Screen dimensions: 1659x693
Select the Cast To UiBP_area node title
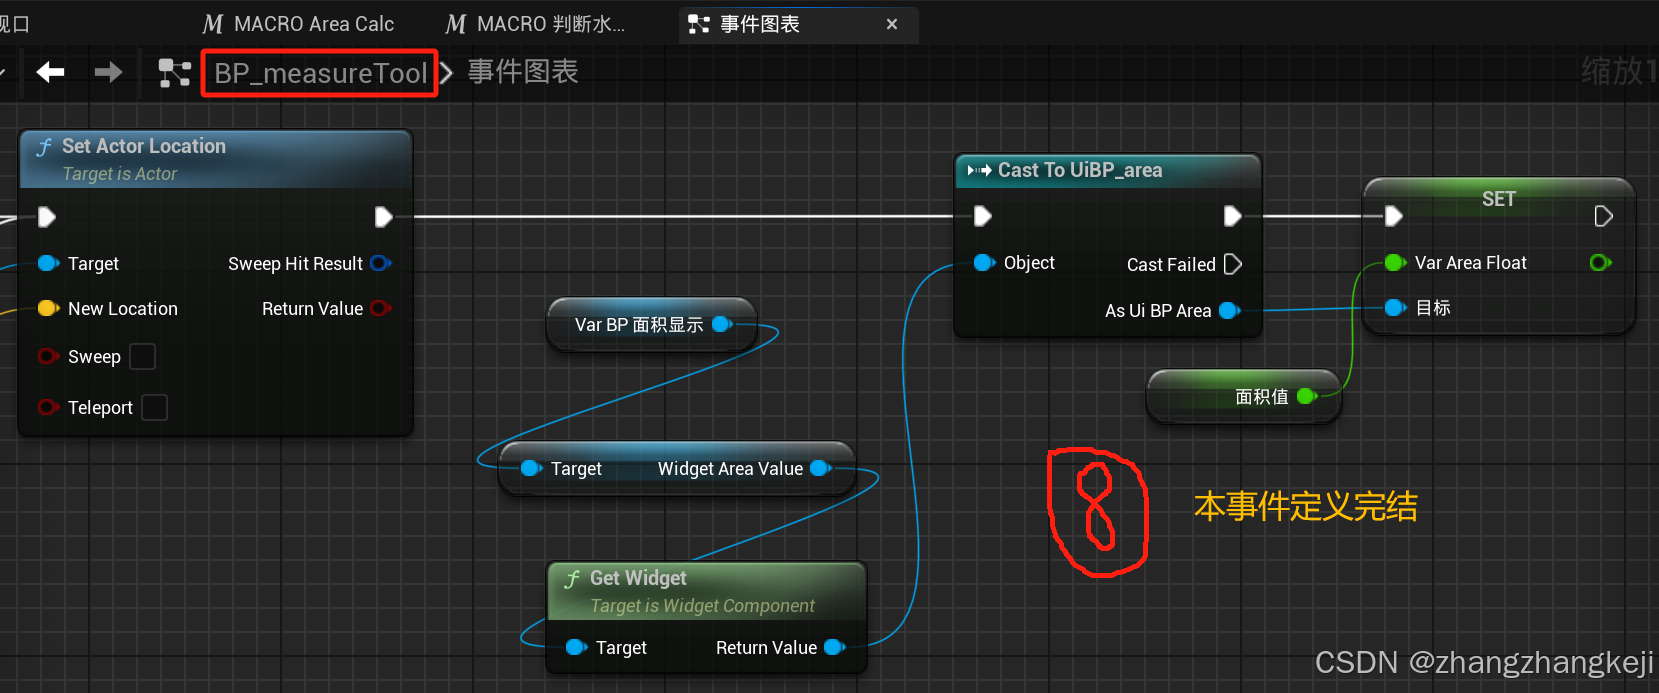tap(1080, 170)
